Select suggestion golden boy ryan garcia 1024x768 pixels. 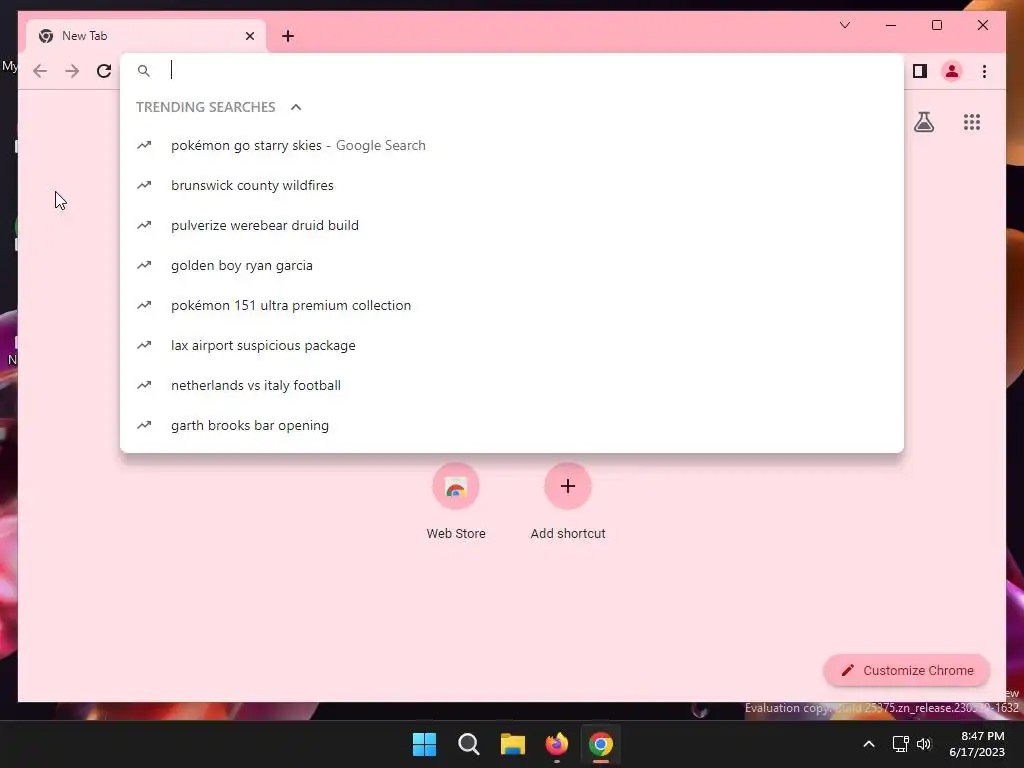[512, 265]
